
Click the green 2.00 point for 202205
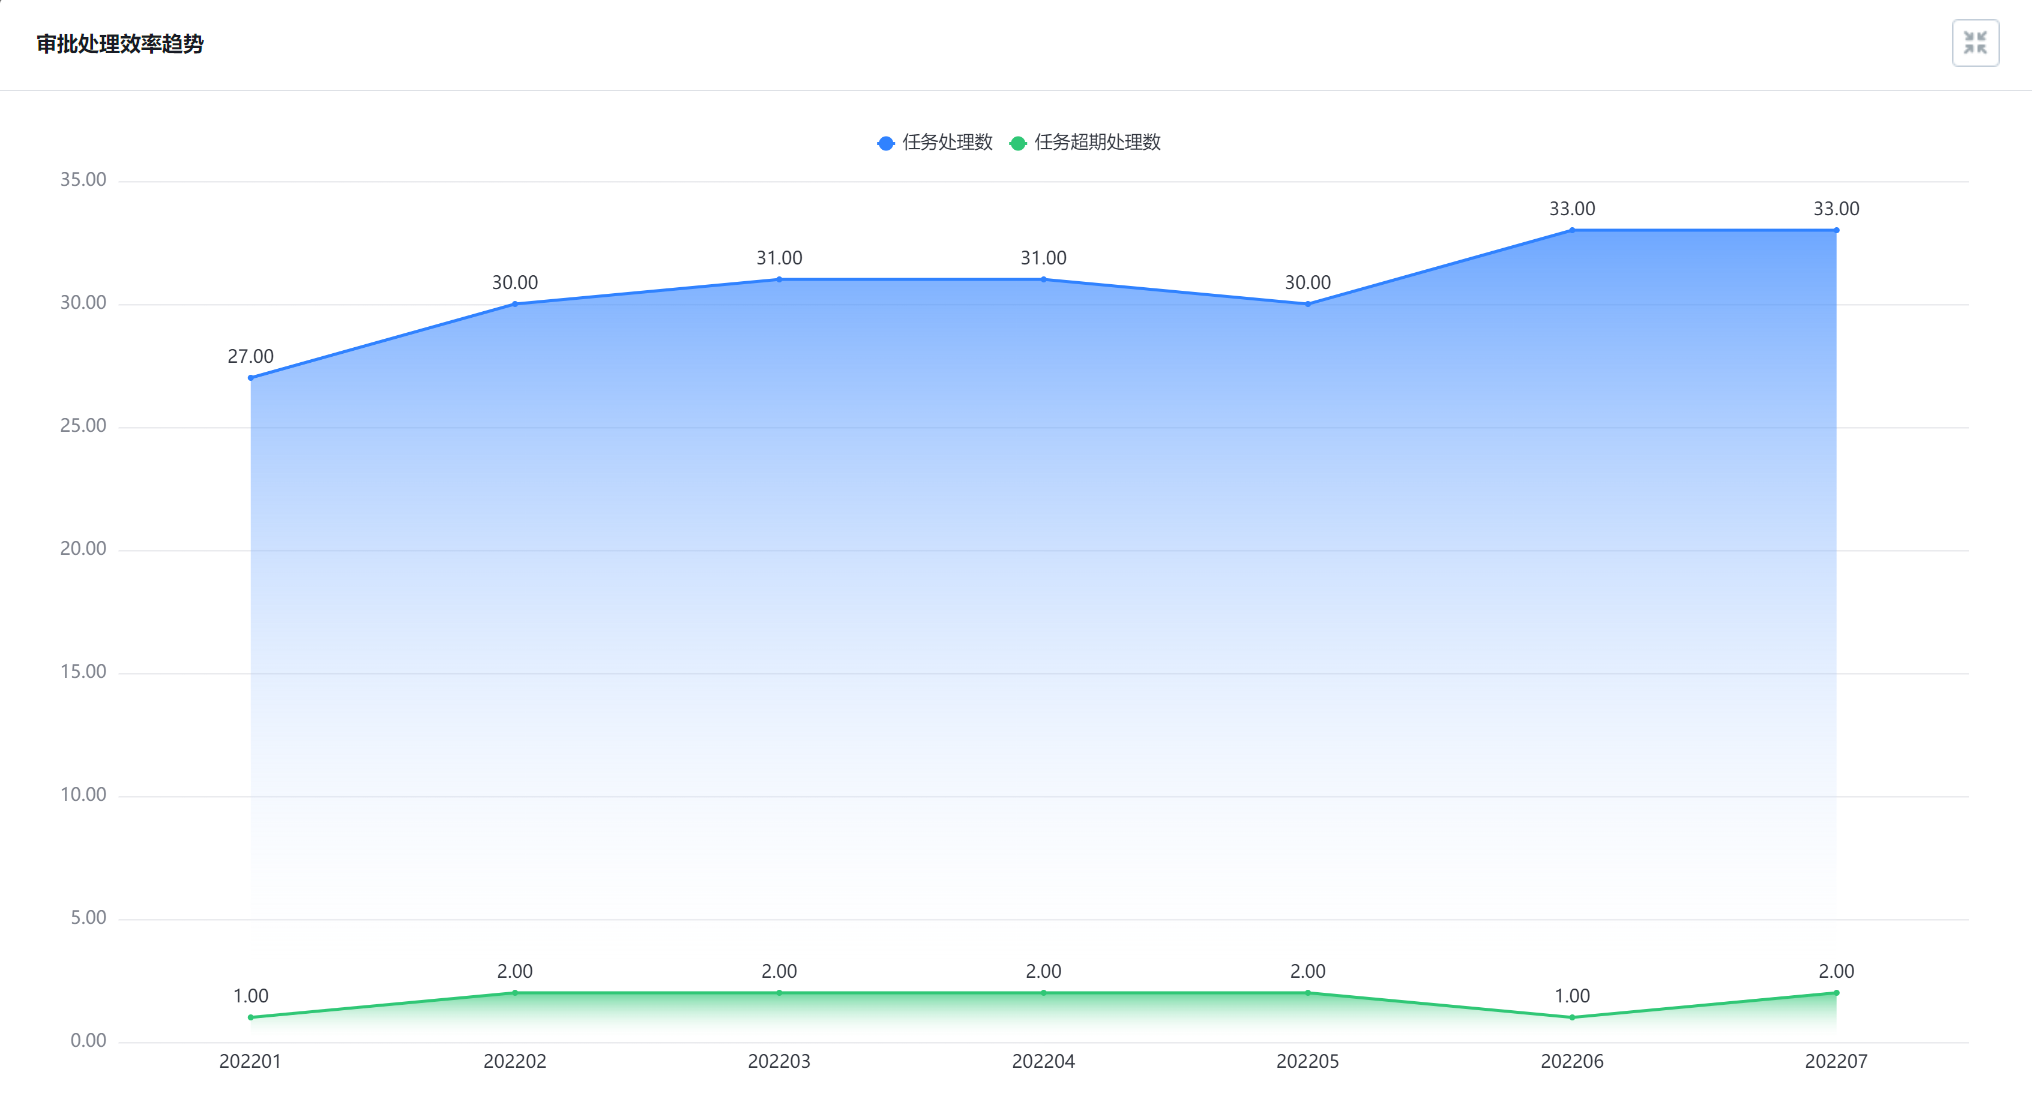coord(1308,993)
